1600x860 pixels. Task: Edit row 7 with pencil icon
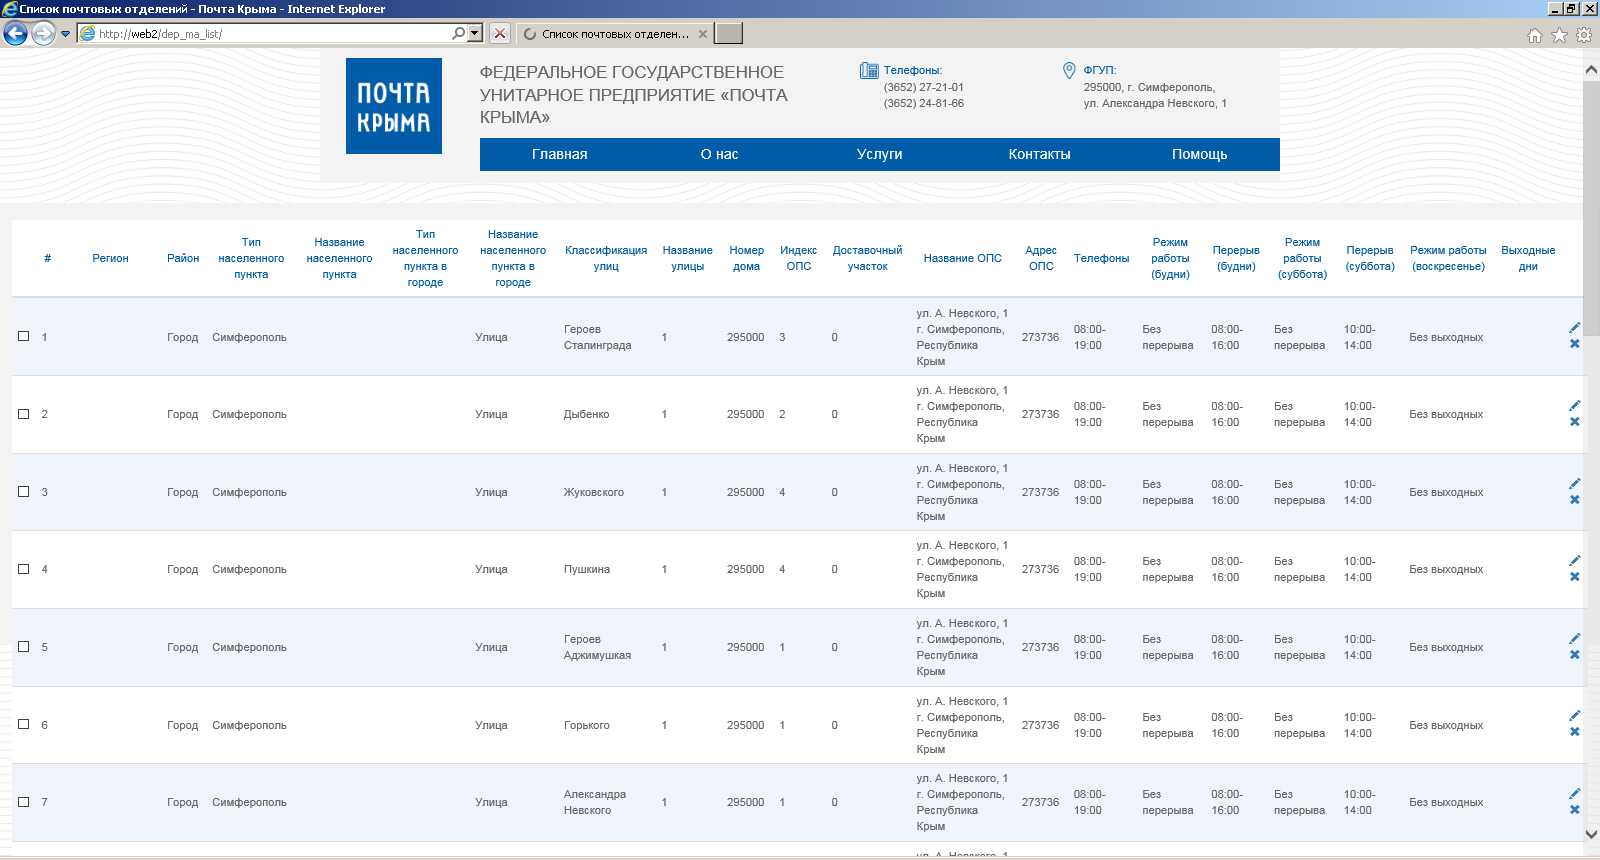[1575, 794]
